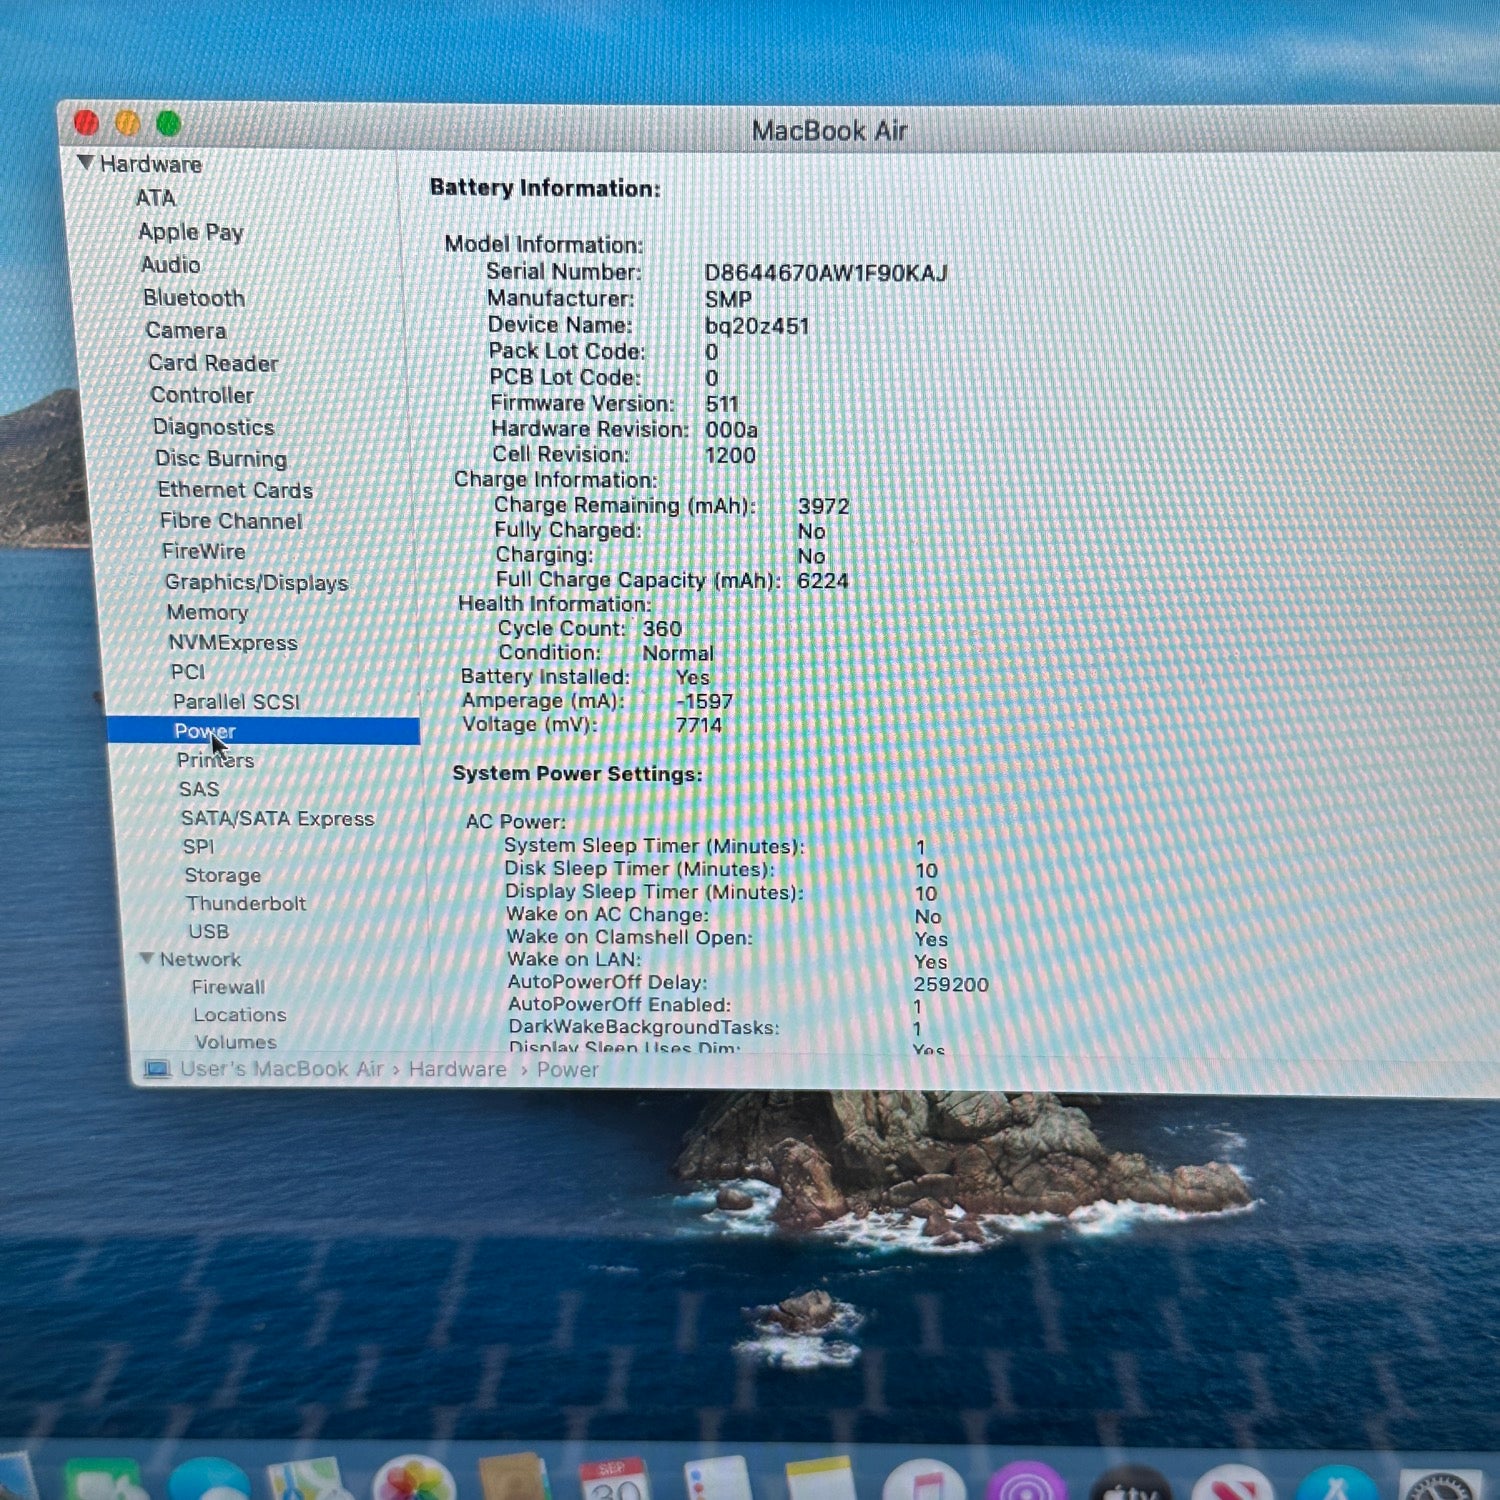Viewport: 1500px width, 1500px height.
Task: Collapse the Hardware section triangle
Action: 86,162
